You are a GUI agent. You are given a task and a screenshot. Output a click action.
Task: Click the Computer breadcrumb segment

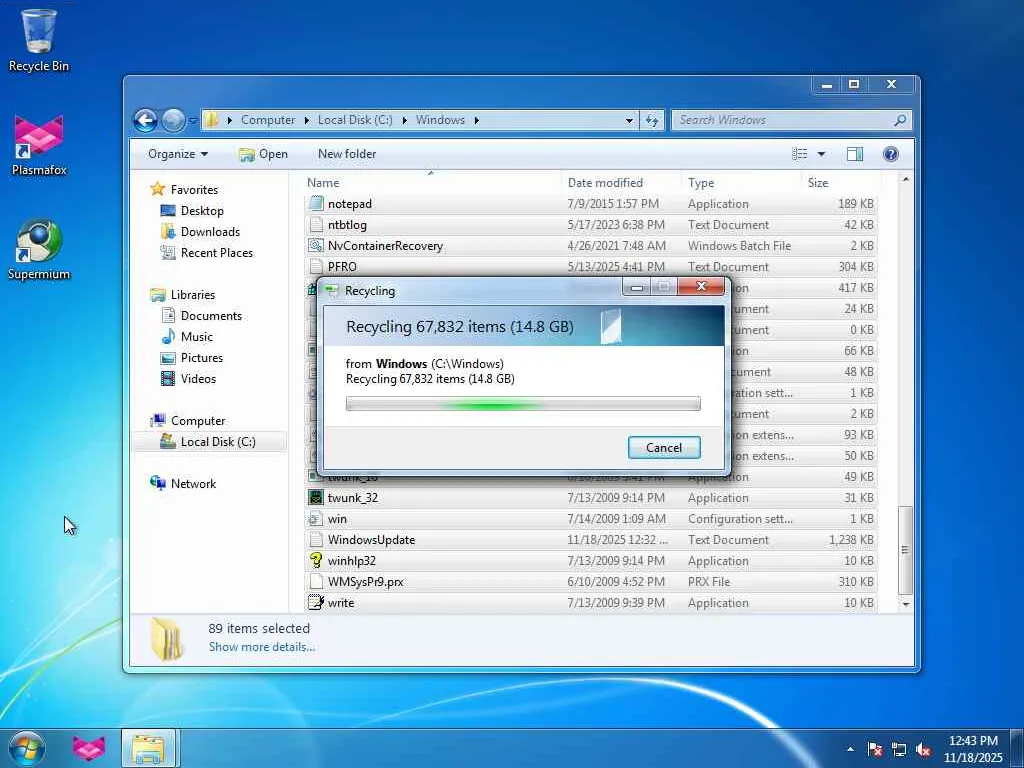click(x=268, y=120)
